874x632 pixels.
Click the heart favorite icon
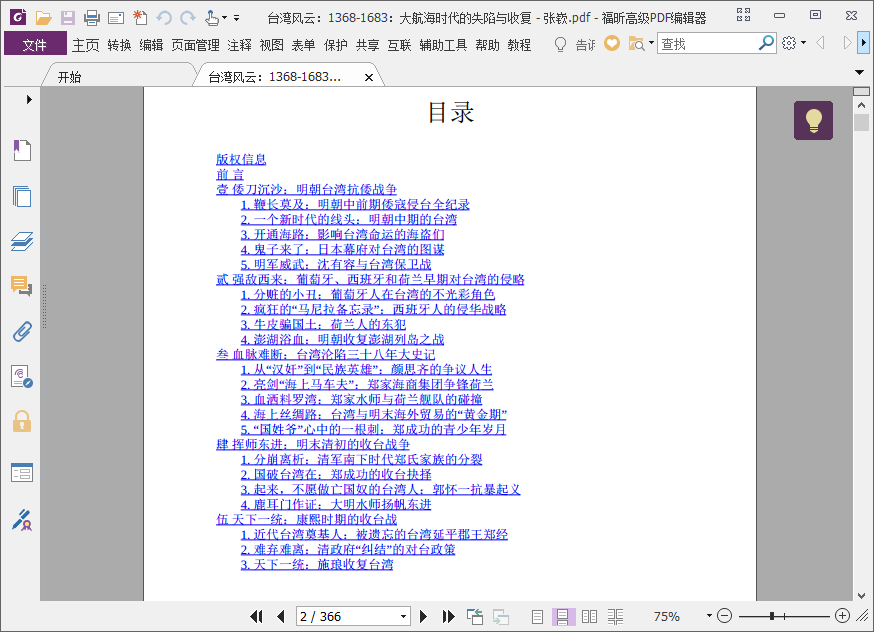(x=611, y=43)
